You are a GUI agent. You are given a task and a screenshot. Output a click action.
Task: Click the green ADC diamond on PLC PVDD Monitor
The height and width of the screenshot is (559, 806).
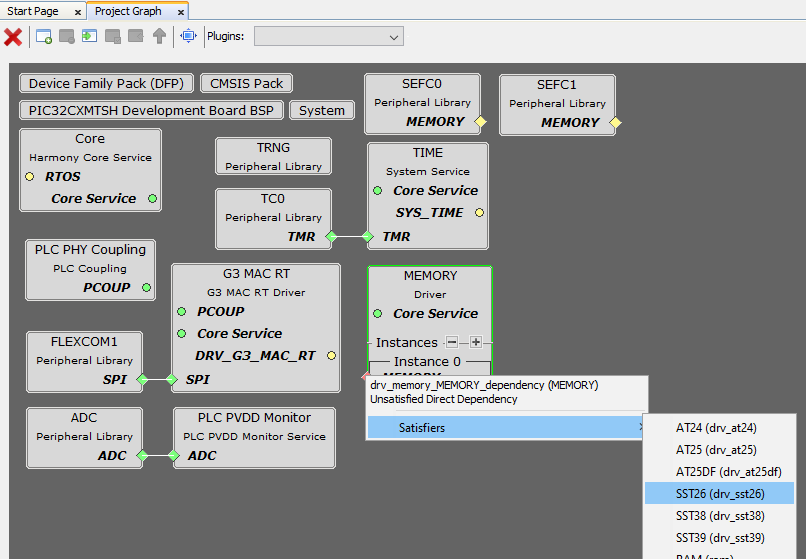tap(174, 456)
